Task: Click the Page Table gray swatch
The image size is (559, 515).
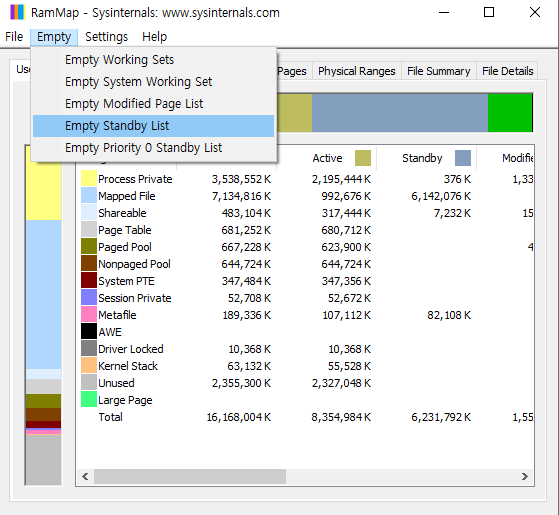Action: pyautogui.click(x=89, y=229)
